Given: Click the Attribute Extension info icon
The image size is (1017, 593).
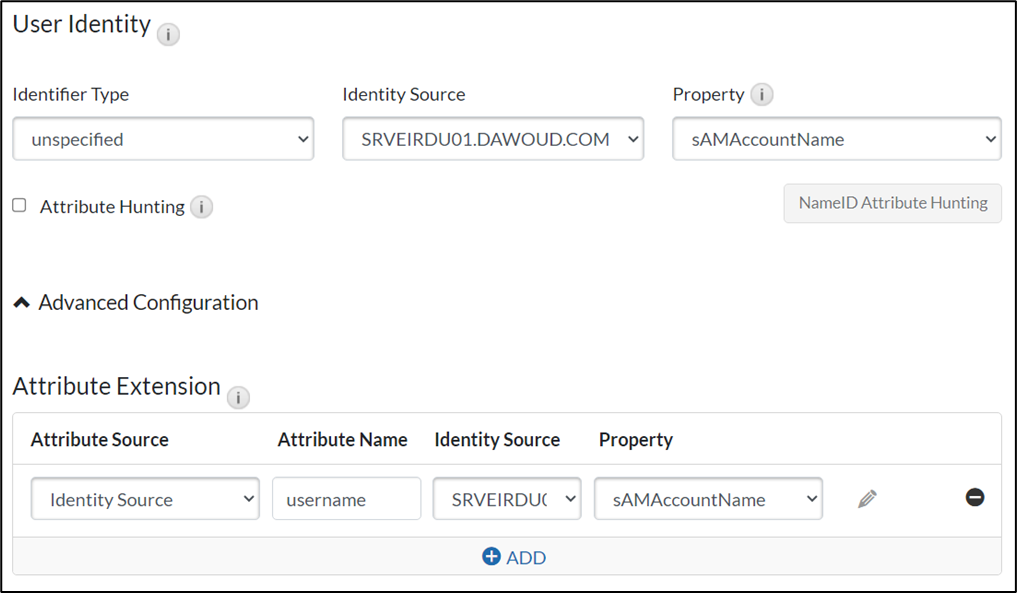Looking at the screenshot, I should pyautogui.click(x=238, y=397).
